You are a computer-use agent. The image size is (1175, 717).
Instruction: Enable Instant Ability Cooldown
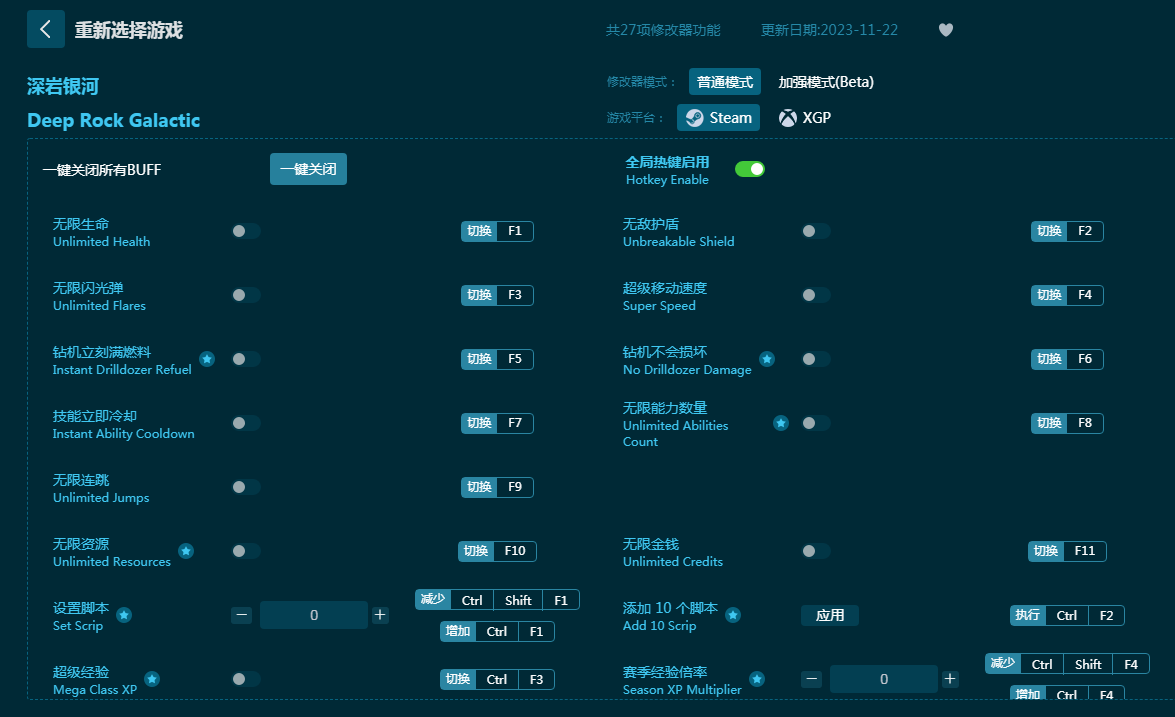tap(246, 423)
